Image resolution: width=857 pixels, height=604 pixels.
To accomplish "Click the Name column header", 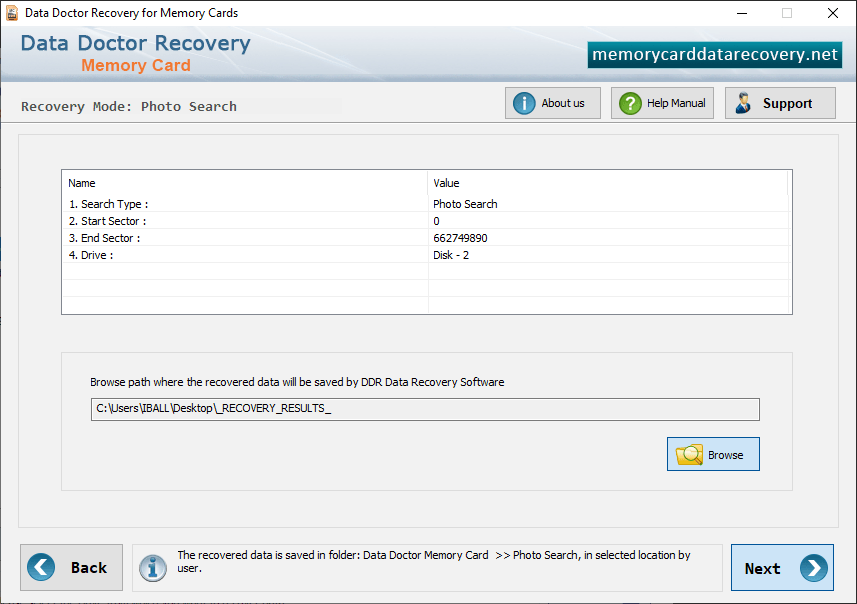I will (x=245, y=183).
